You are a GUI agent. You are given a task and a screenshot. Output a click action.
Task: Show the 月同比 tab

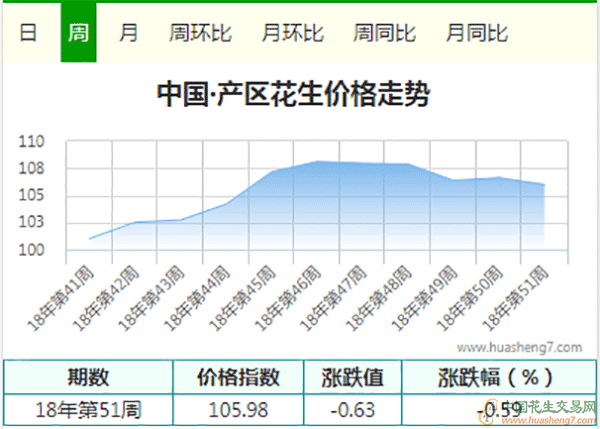[476, 32]
